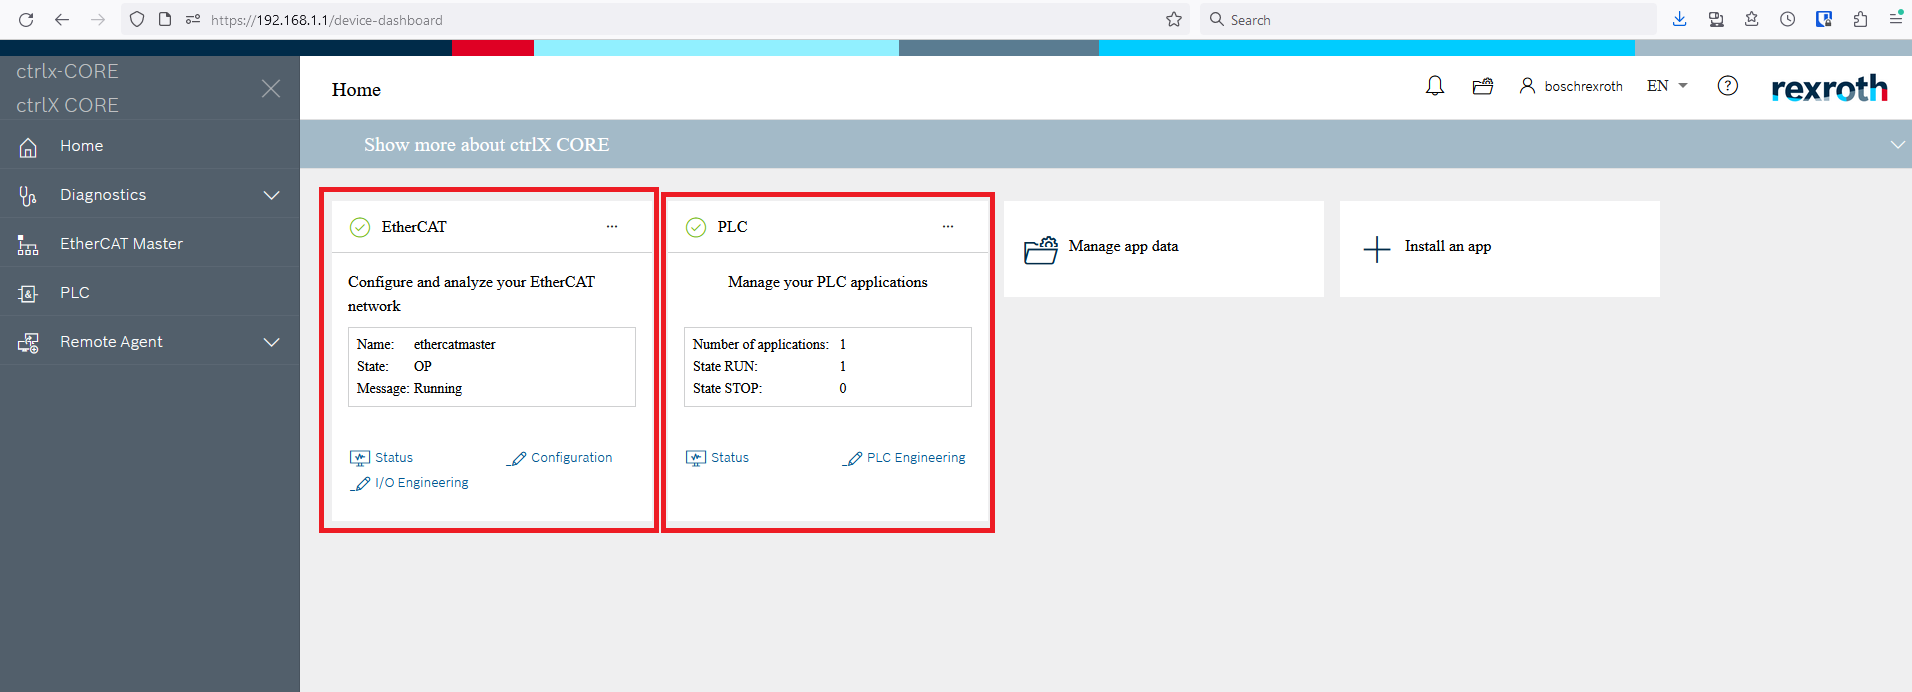Click the PLC Engineering link
1912x692 pixels.
(x=915, y=458)
